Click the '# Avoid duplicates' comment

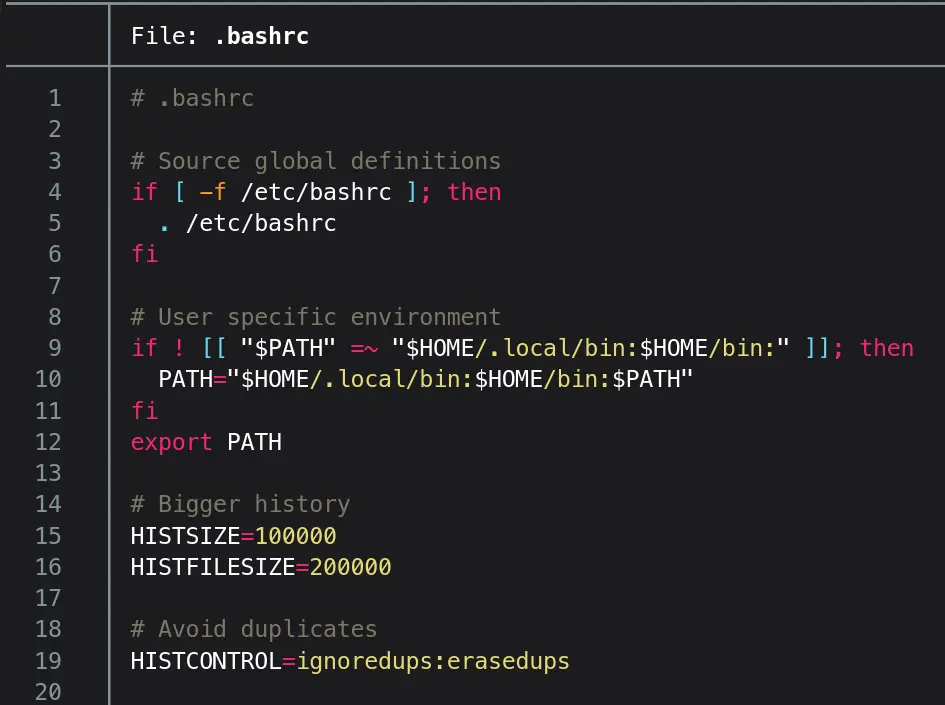254,629
